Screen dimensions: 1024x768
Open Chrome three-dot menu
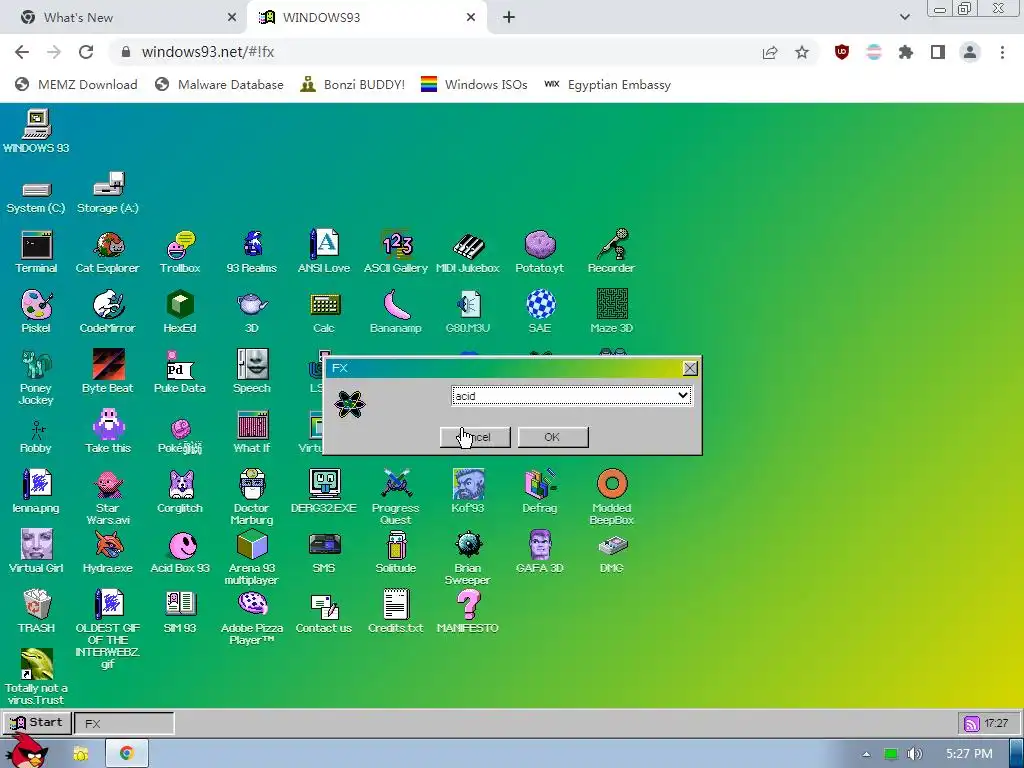point(1002,52)
